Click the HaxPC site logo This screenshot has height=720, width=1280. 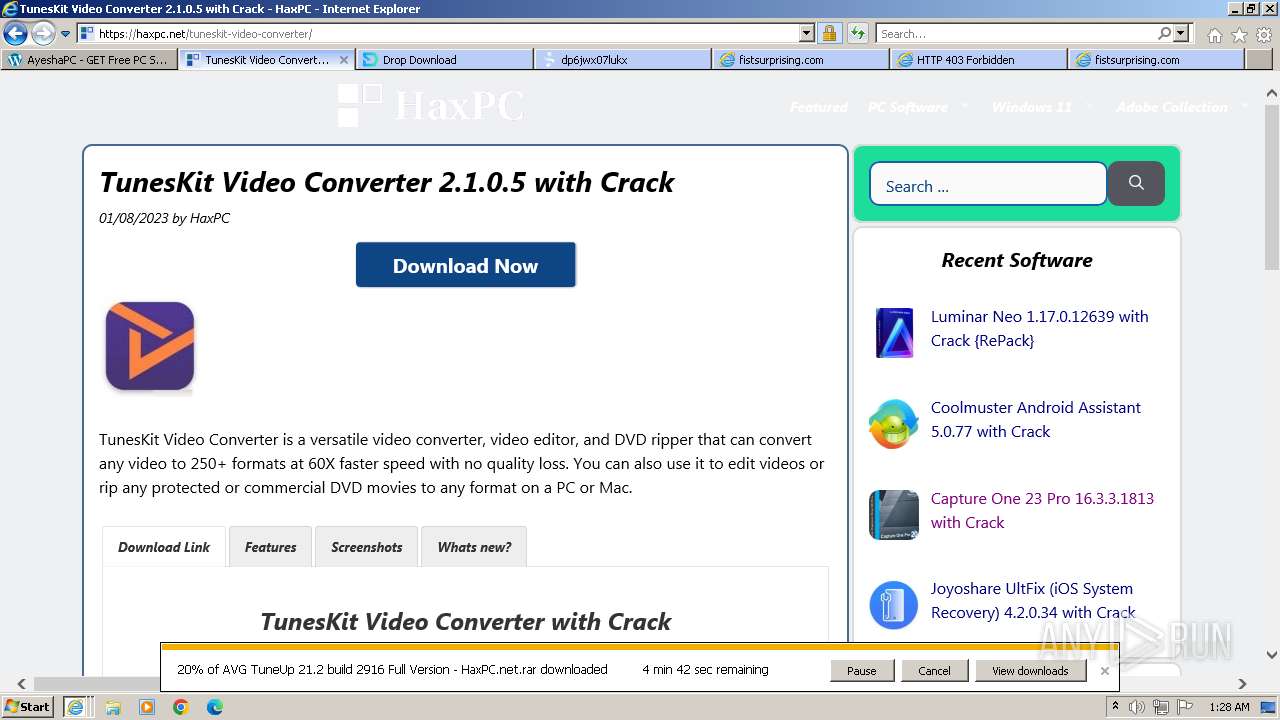tap(431, 105)
